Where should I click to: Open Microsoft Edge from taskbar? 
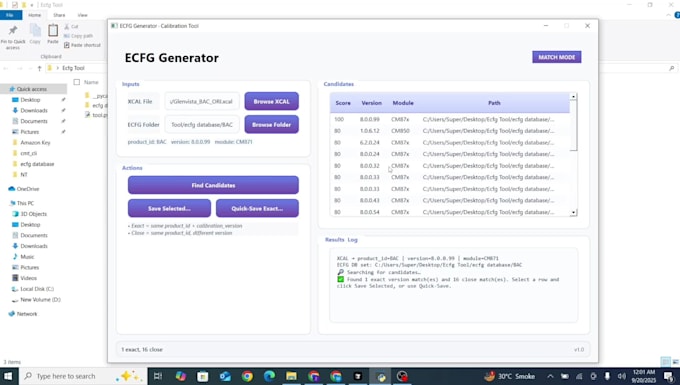(x=269, y=376)
